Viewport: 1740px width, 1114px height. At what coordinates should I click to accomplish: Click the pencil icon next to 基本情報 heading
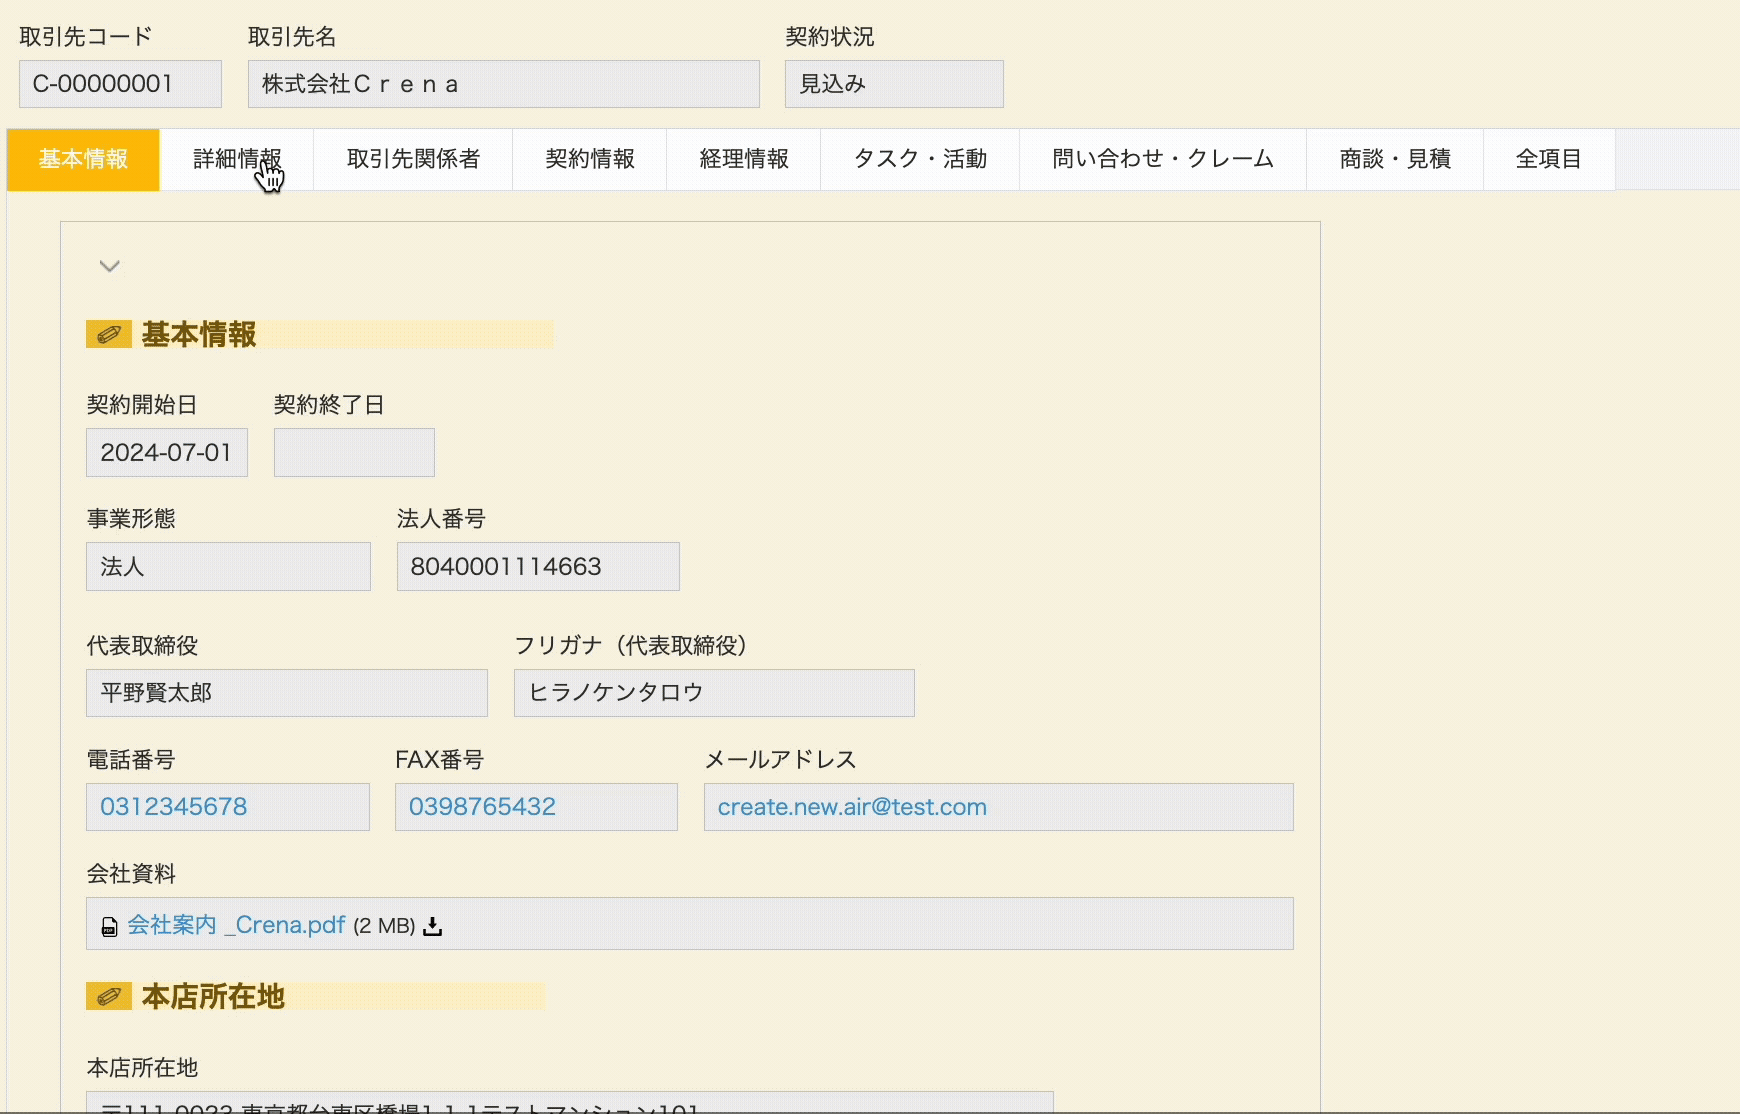tap(109, 334)
